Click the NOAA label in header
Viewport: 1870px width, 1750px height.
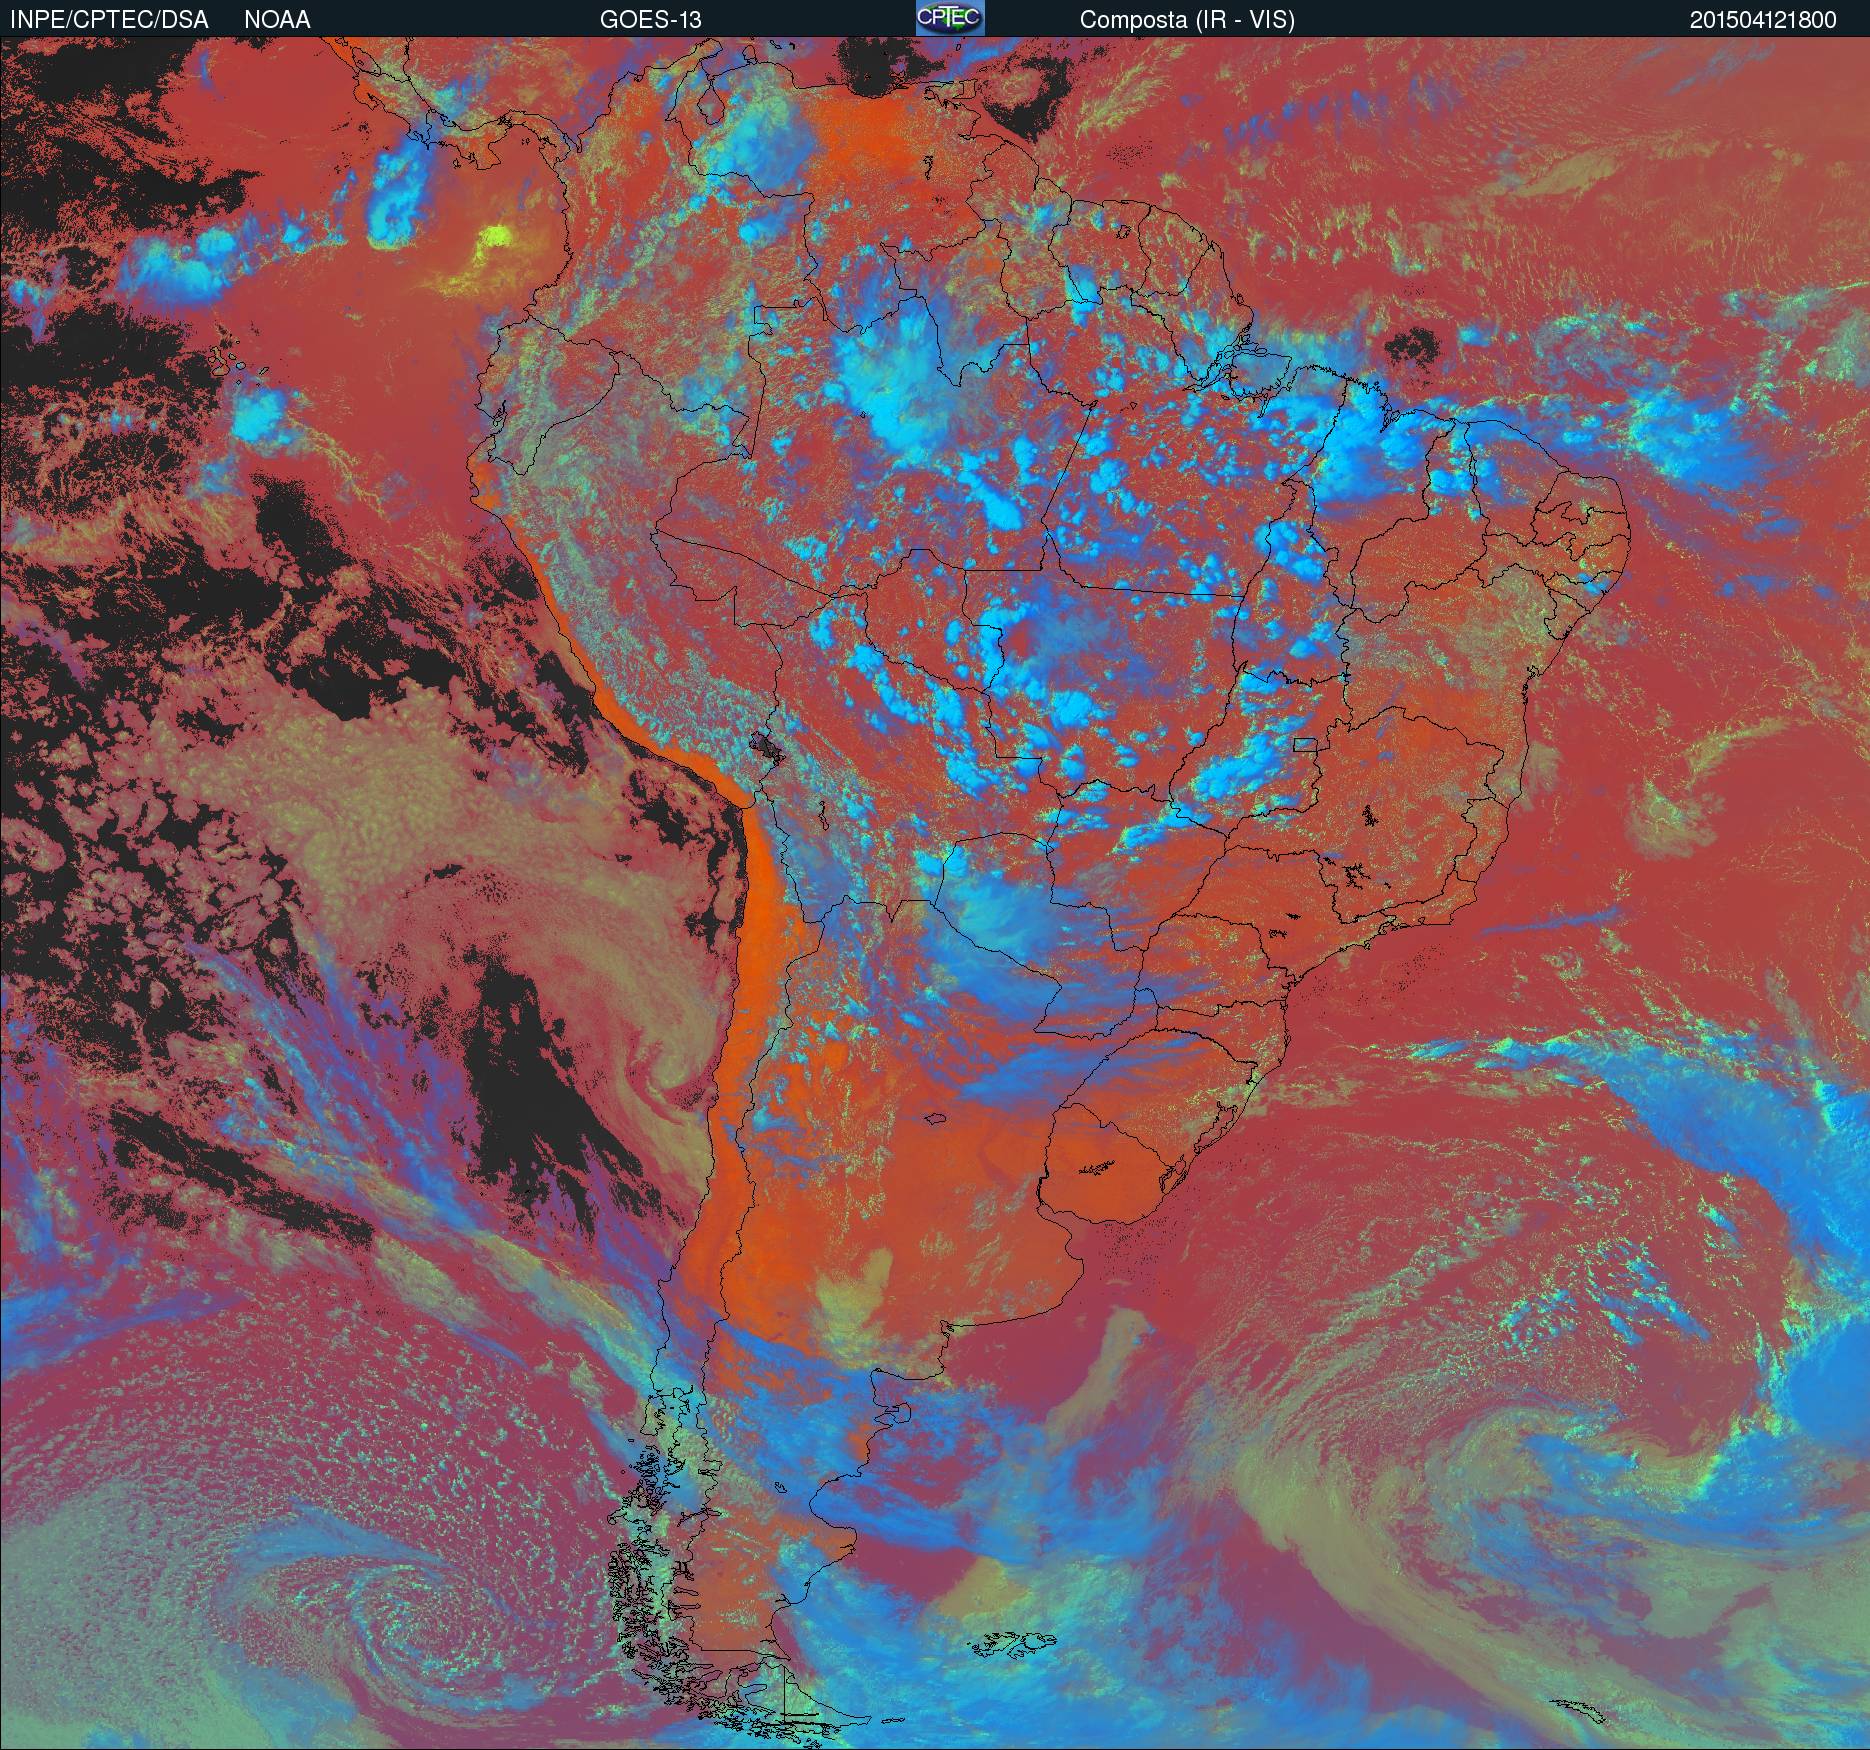(277, 20)
